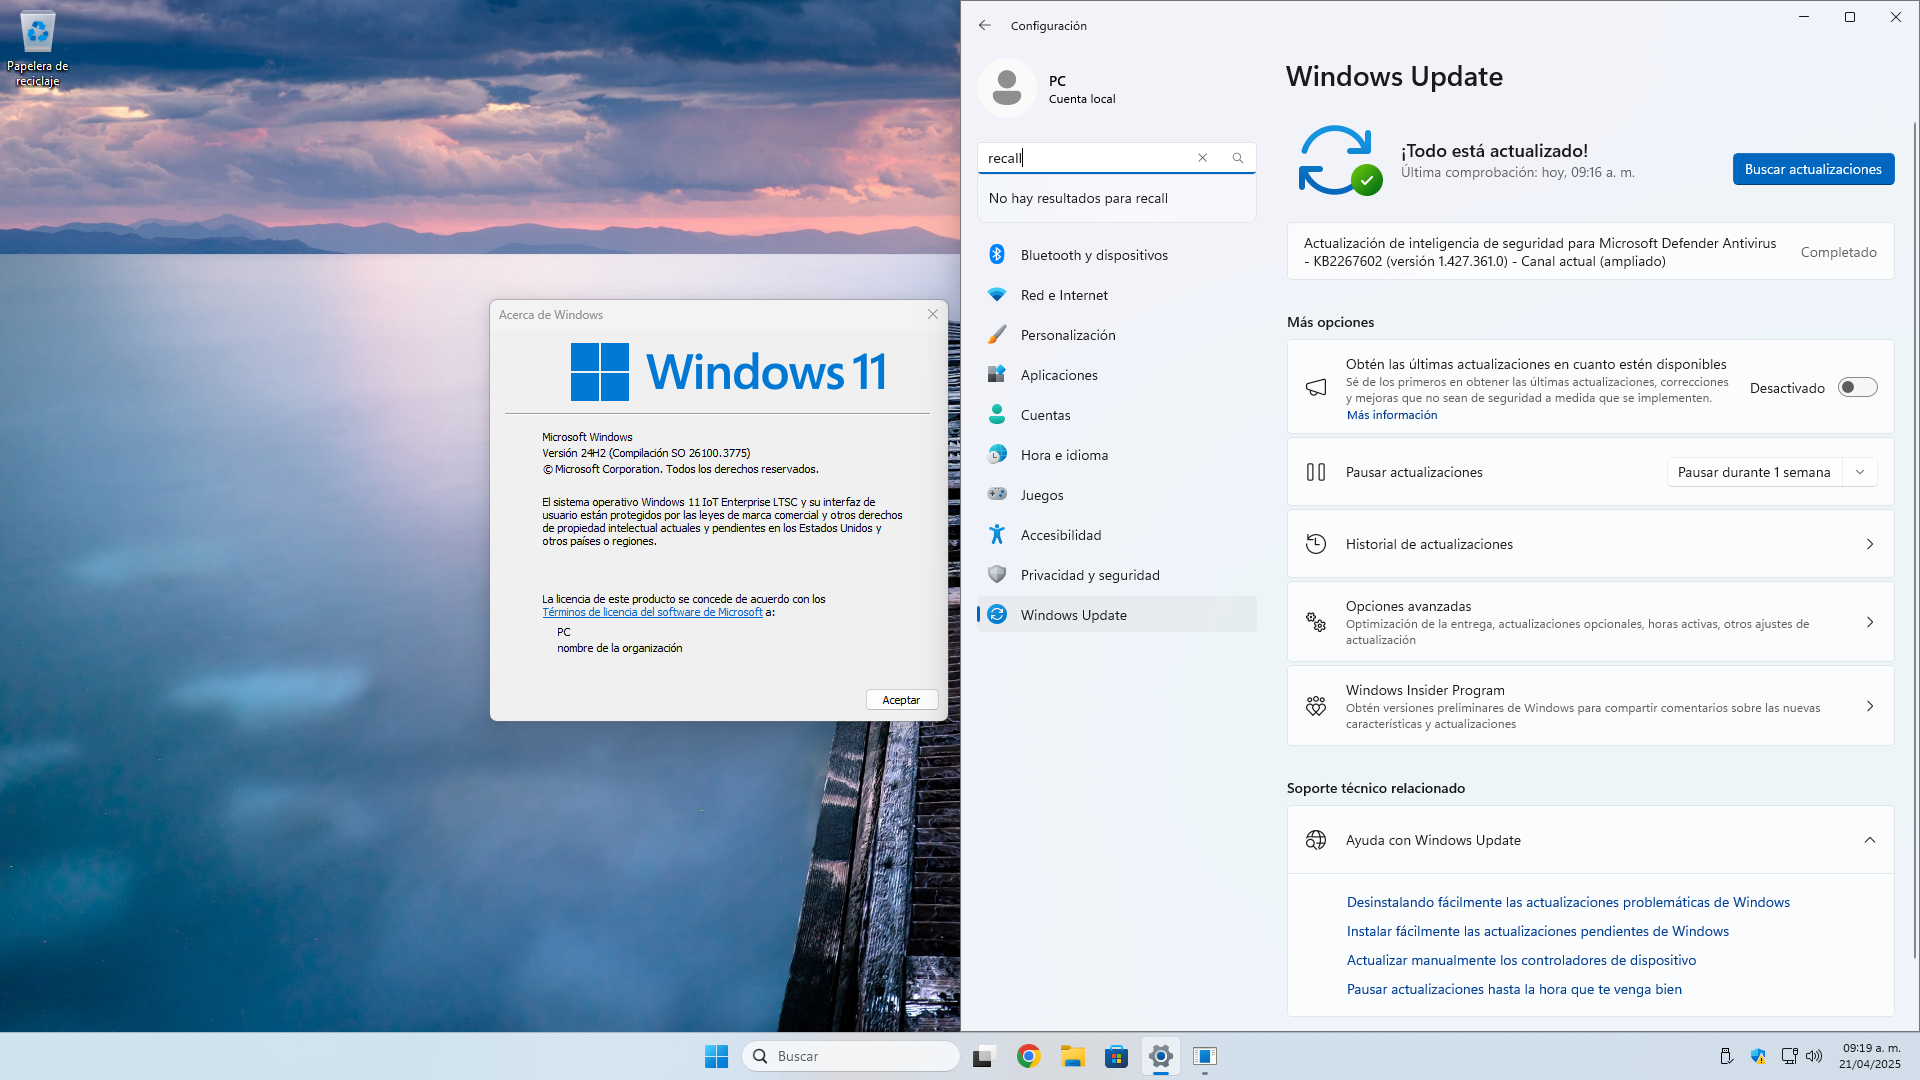Click the volume speaker tray icon
Screen dimensions: 1920x1080
(x=1814, y=1056)
